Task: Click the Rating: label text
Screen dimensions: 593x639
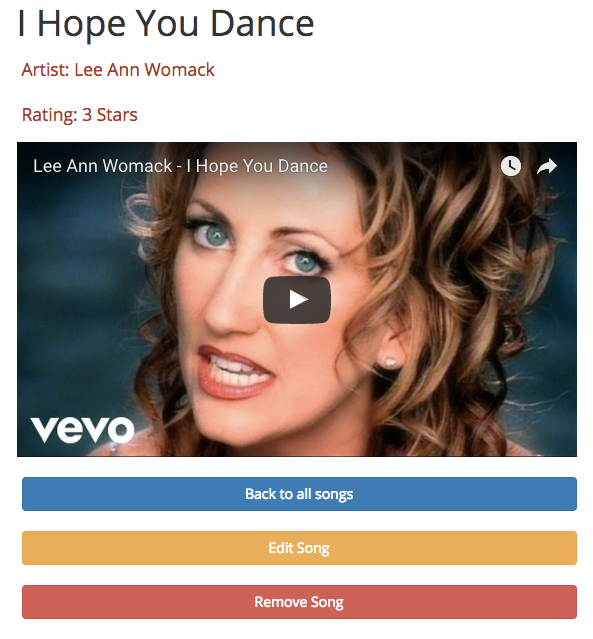Action: [49, 115]
